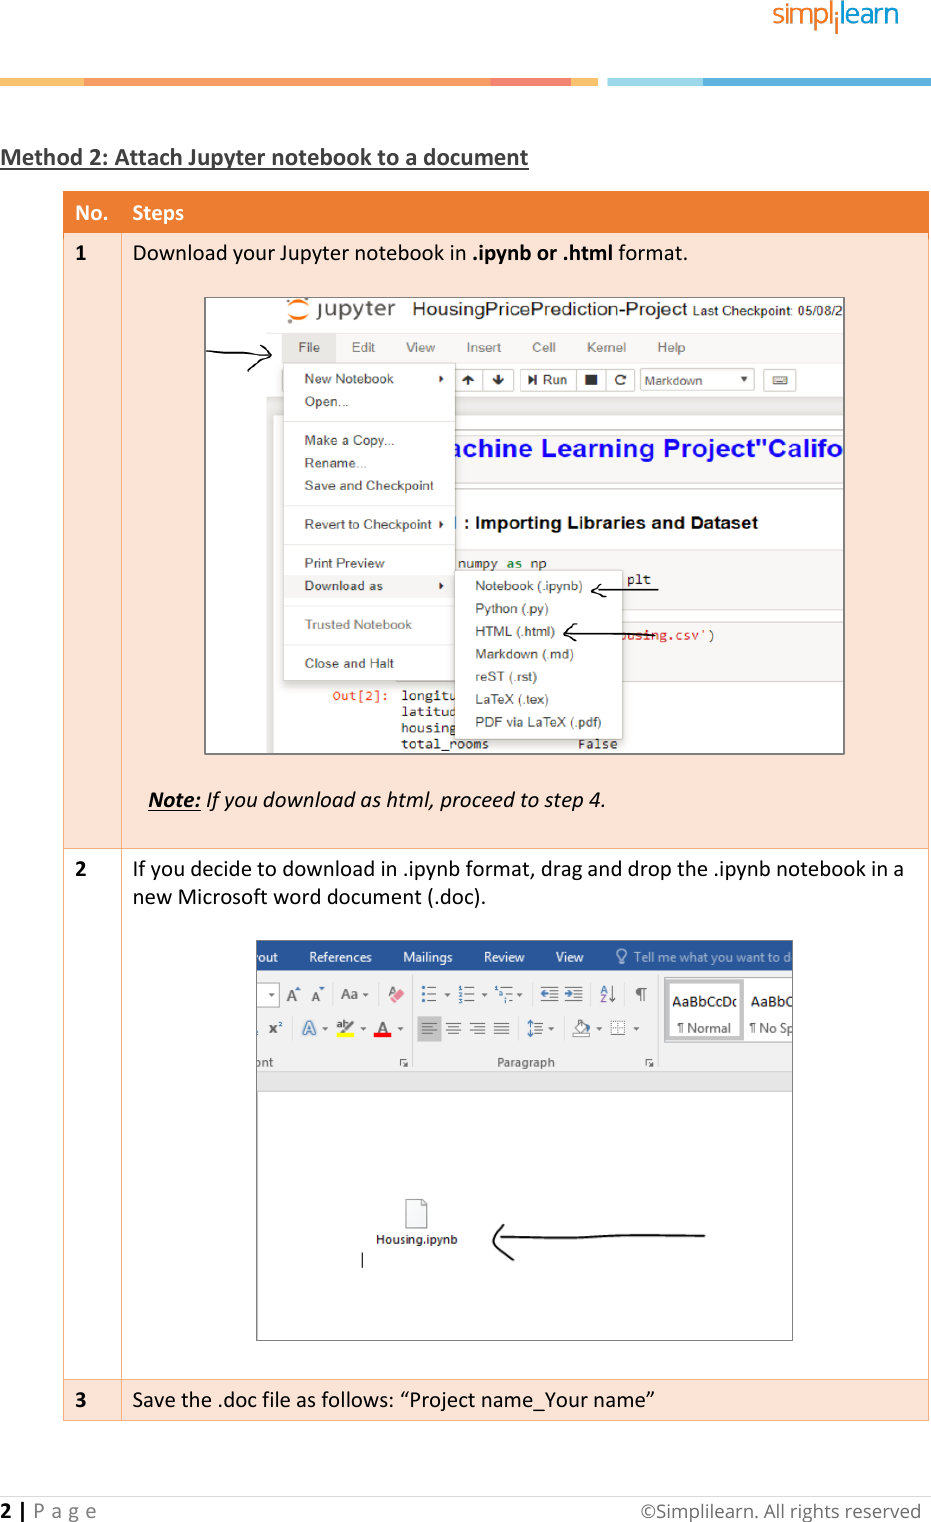Switch to View tab in Word

point(569,957)
